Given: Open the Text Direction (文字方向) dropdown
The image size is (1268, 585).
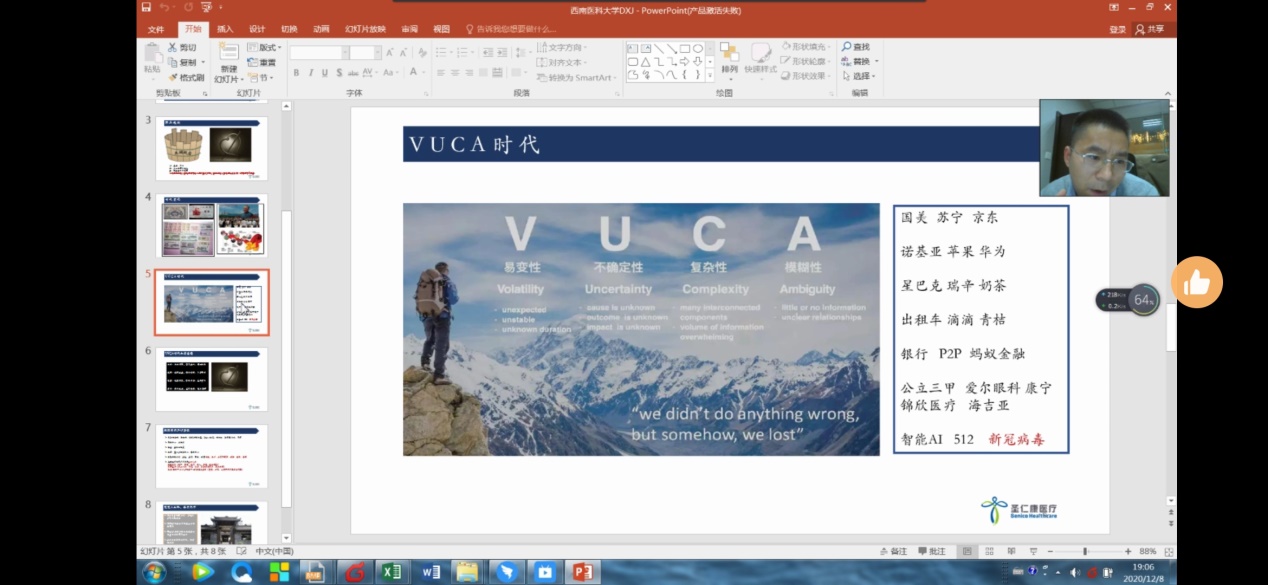Looking at the screenshot, I should coord(561,47).
